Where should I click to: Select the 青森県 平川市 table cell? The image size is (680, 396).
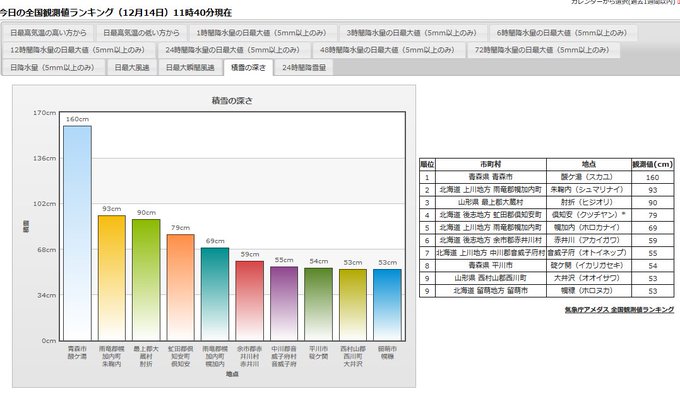pyautogui.click(x=490, y=265)
